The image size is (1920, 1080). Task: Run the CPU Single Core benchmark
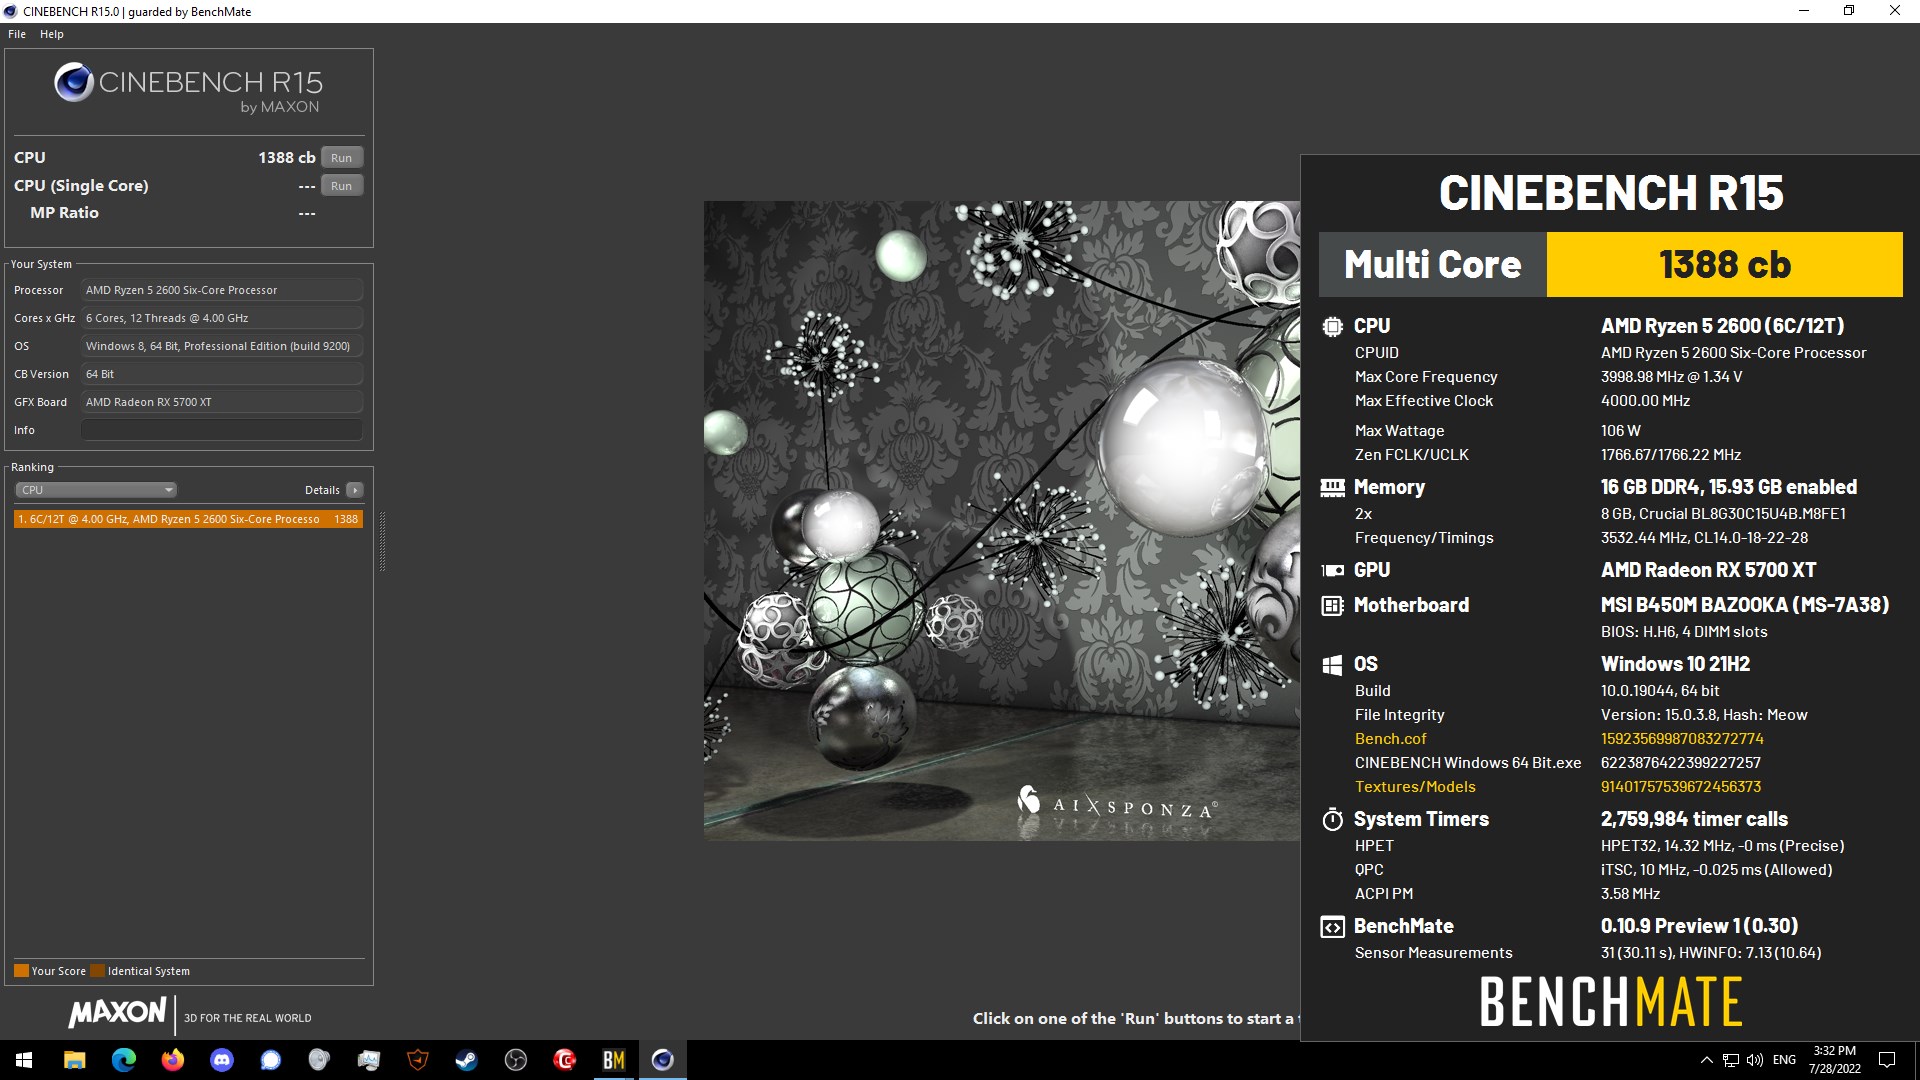point(342,186)
